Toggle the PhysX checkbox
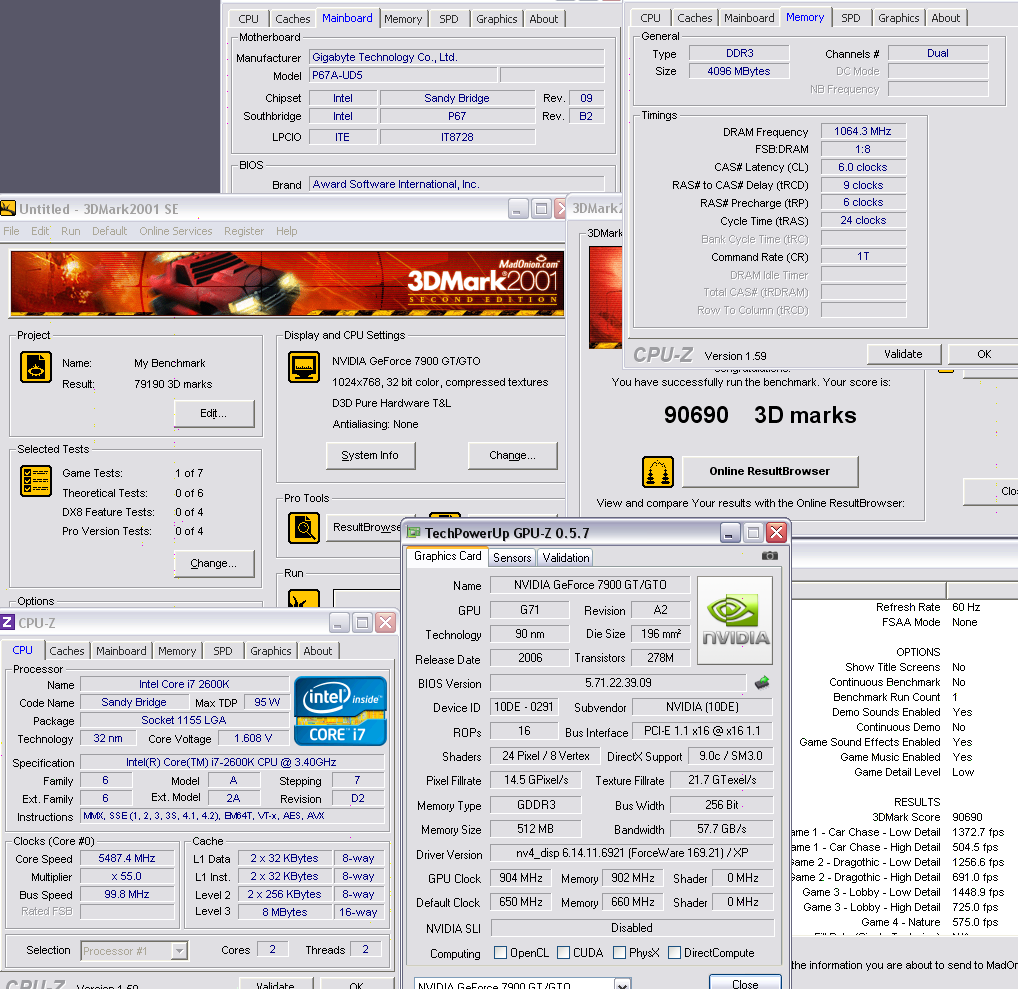The width and height of the screenshot is (1018, 989). tap(619, 953)
